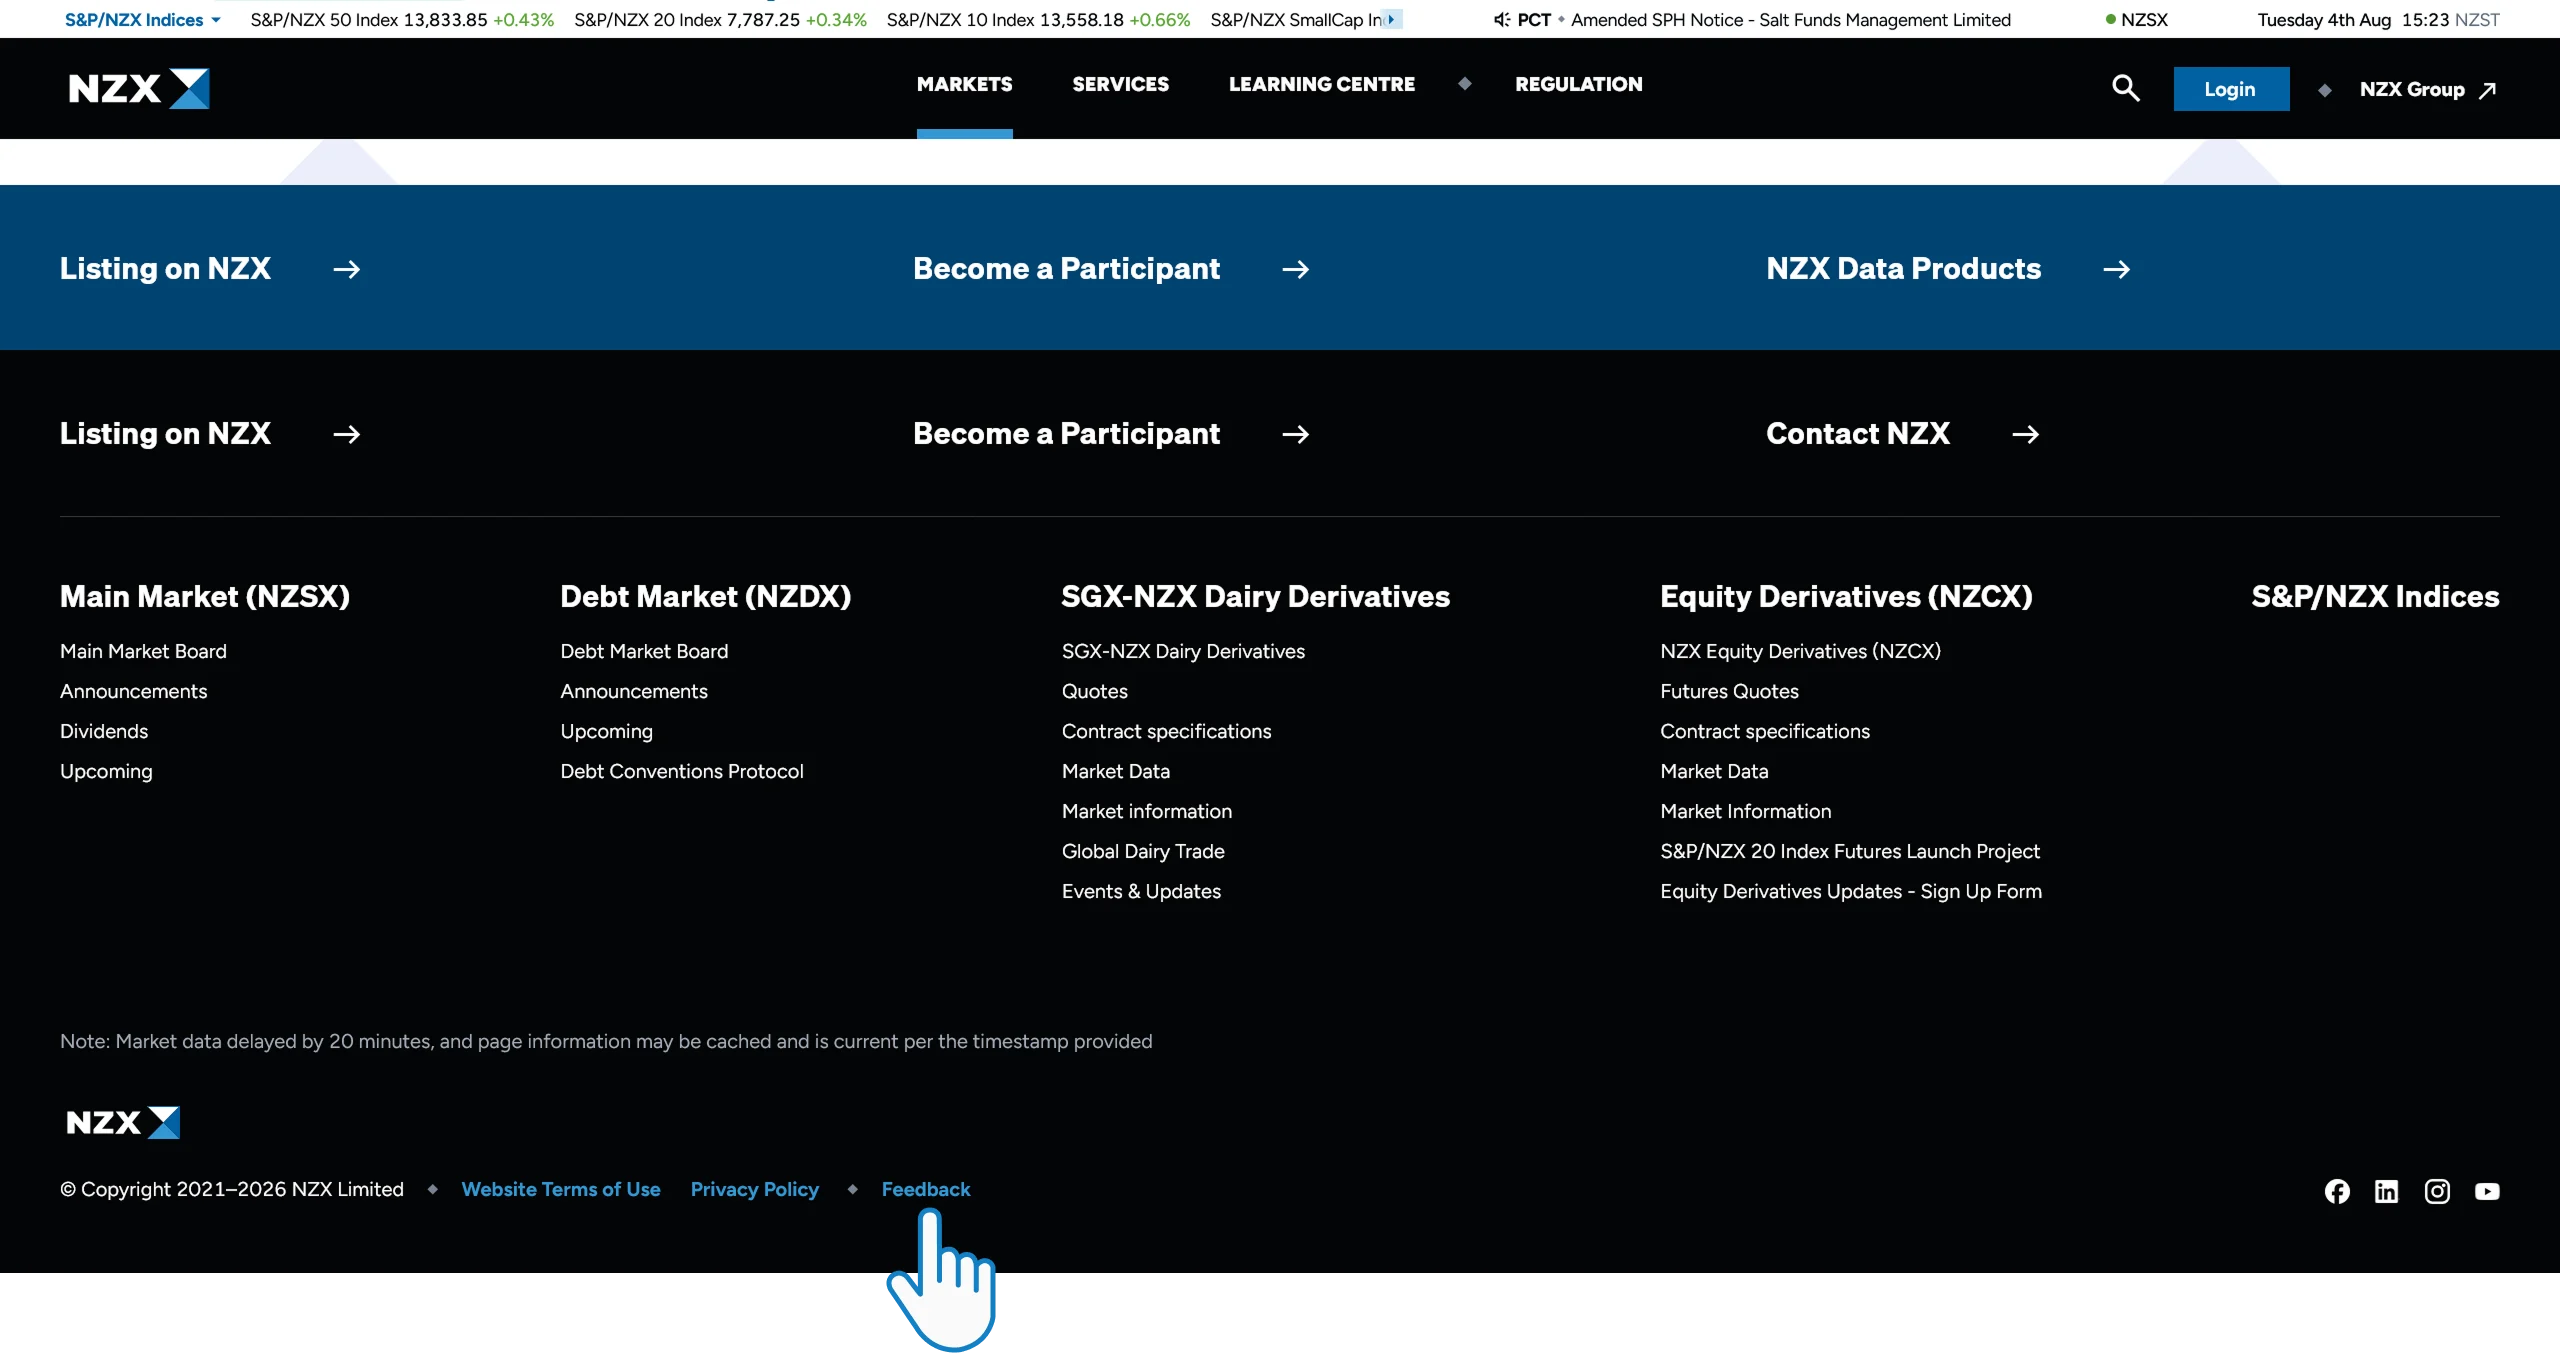Open the Website Terms of Use link
This screenshot has height=1353, width=2560.
(x=561, y=1189)
